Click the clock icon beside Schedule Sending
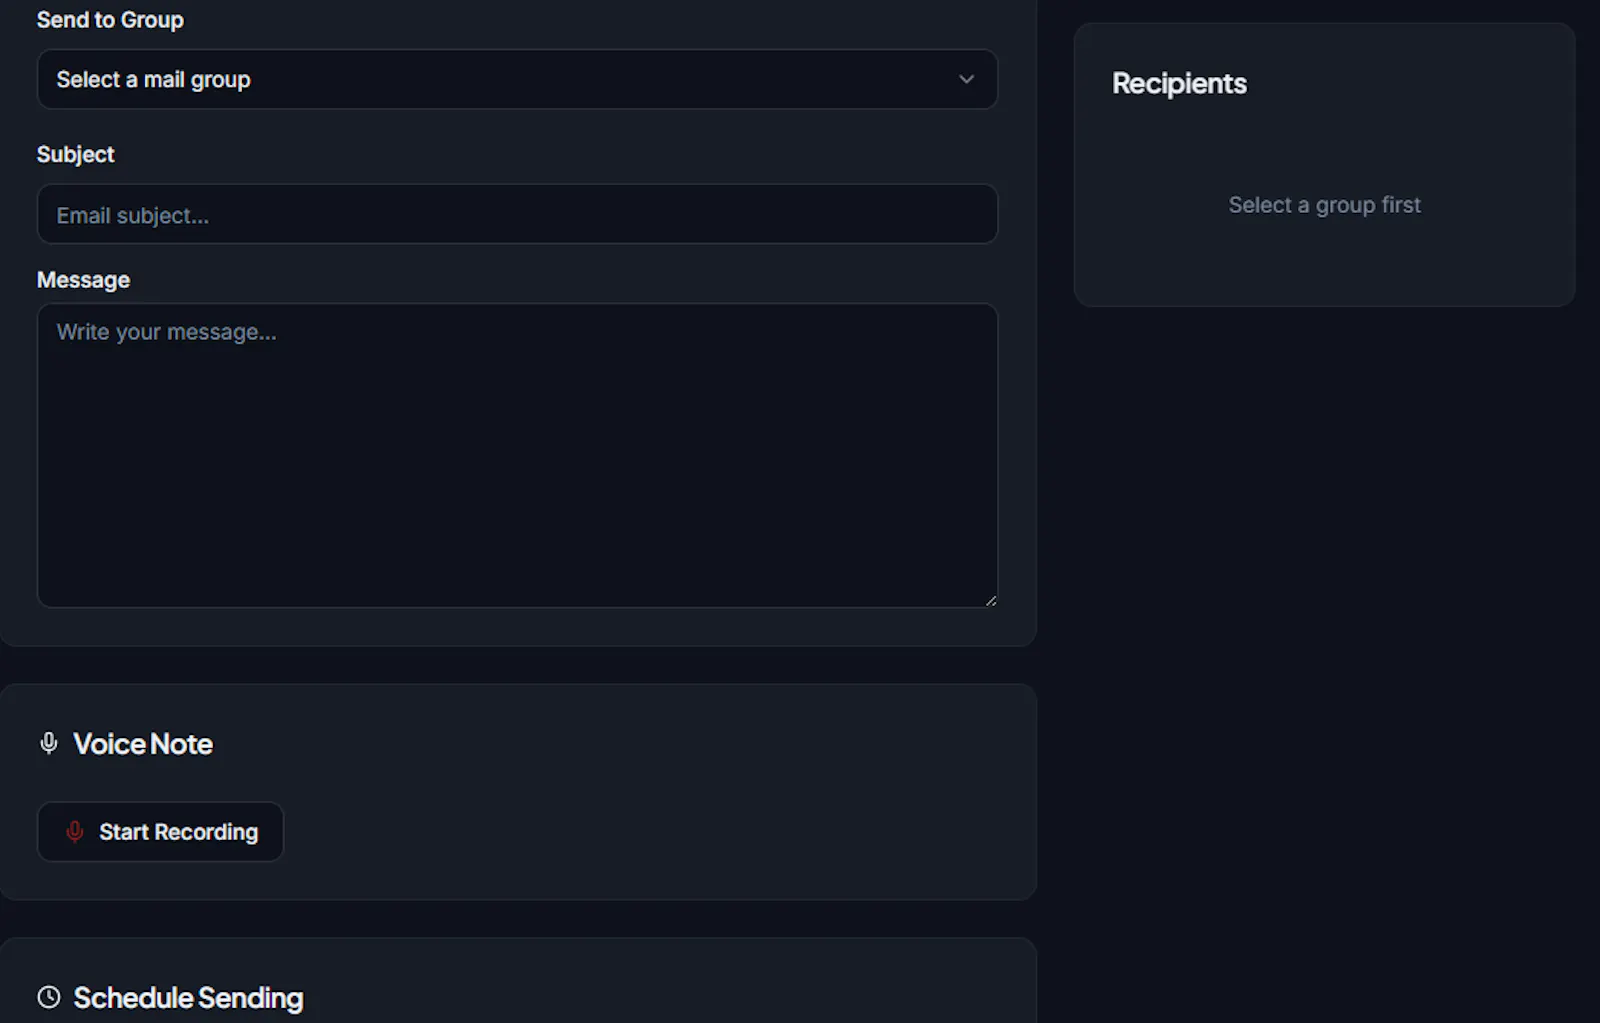Viewport: 1600px width, 1023px height. point(48,997)
